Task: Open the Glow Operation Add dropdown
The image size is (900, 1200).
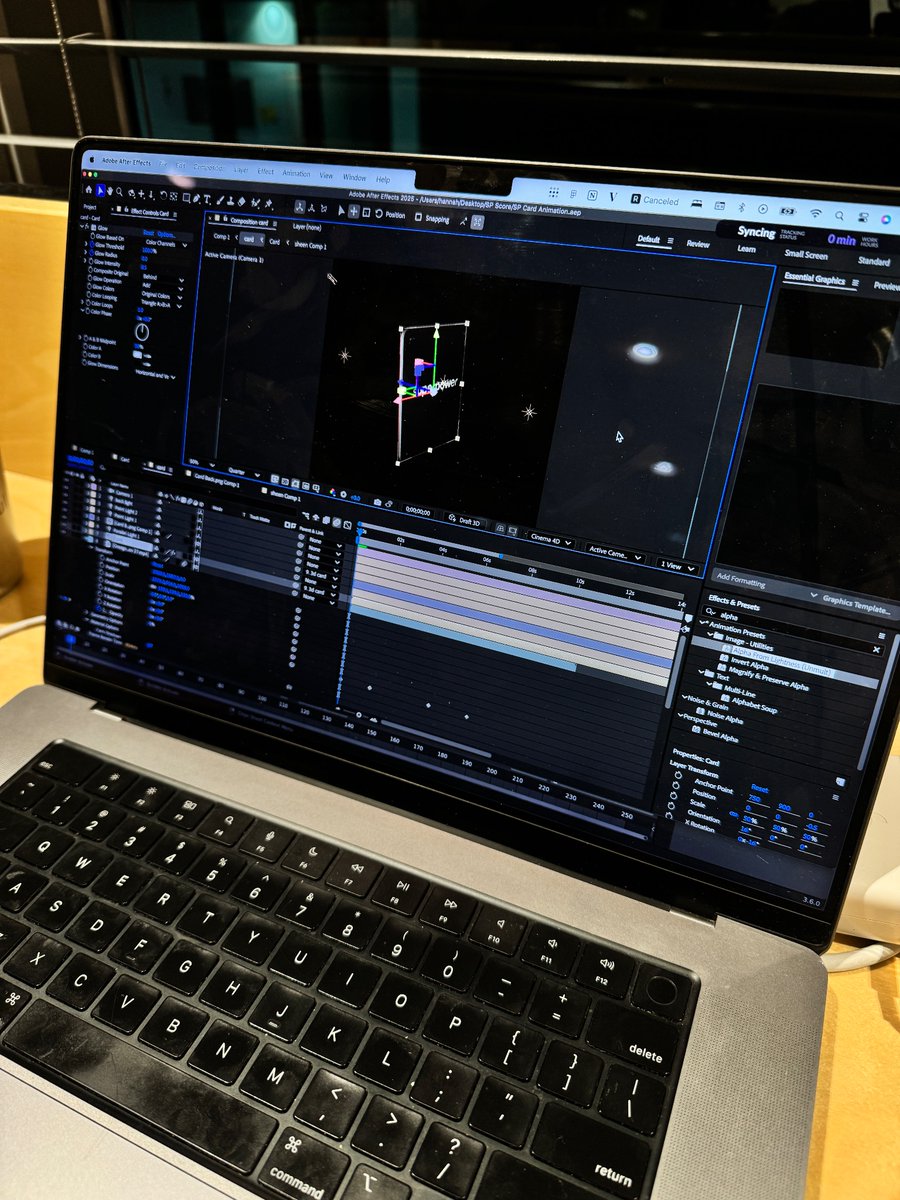Action: [162, 286]
